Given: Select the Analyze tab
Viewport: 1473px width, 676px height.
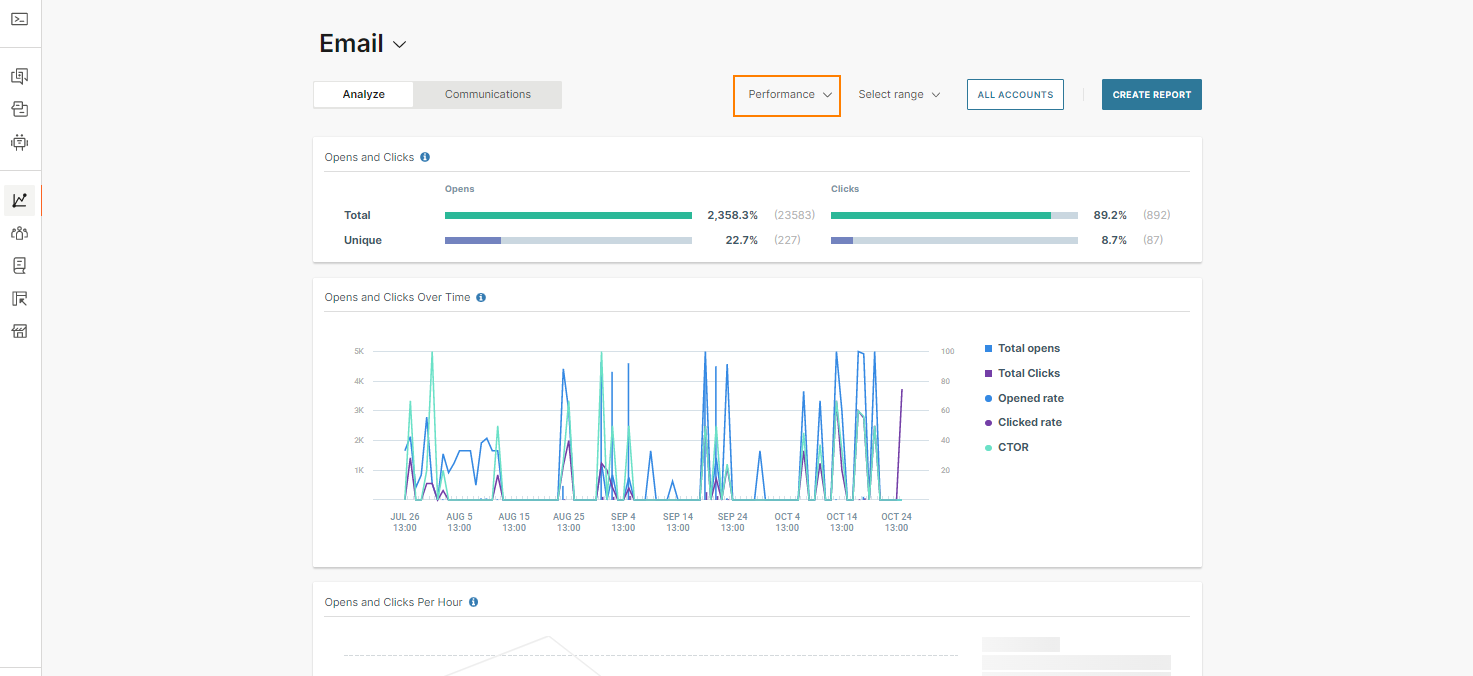Looking at the screenshot, I should (364, 95).
